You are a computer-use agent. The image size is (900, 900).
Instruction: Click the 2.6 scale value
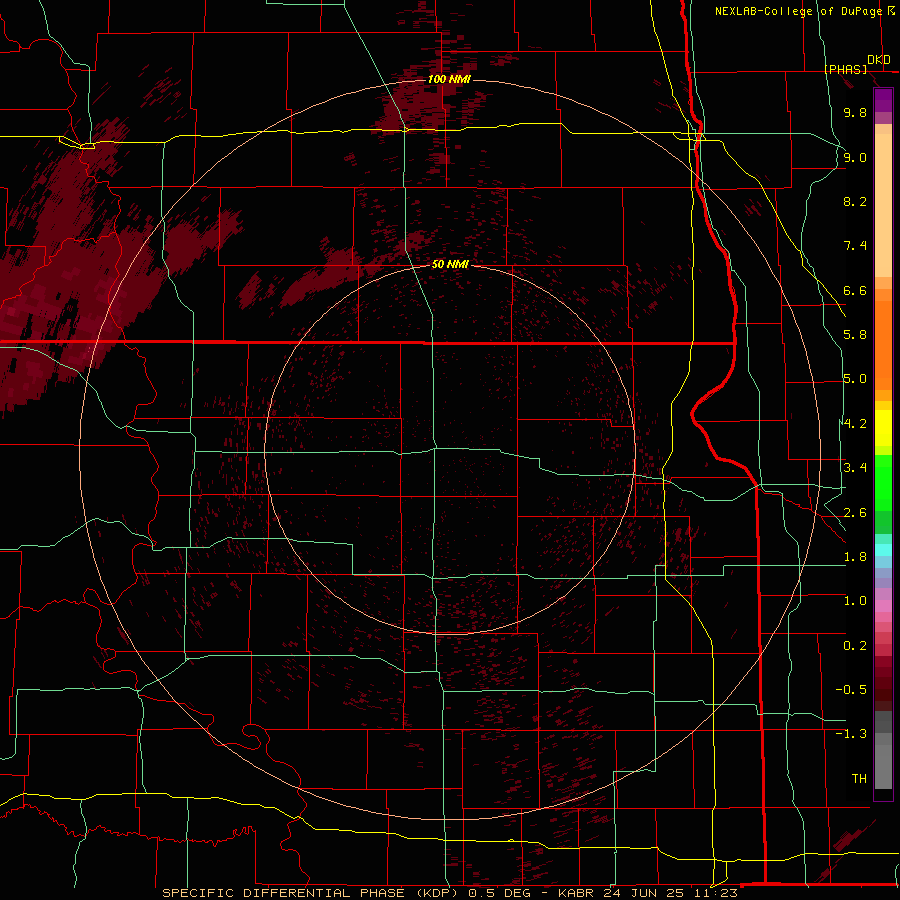(x=855, y=513)
